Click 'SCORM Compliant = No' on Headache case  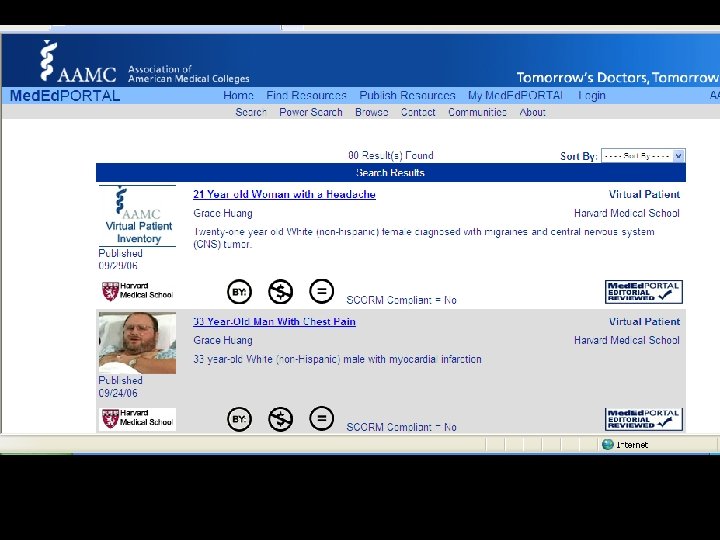pos(401,300)
